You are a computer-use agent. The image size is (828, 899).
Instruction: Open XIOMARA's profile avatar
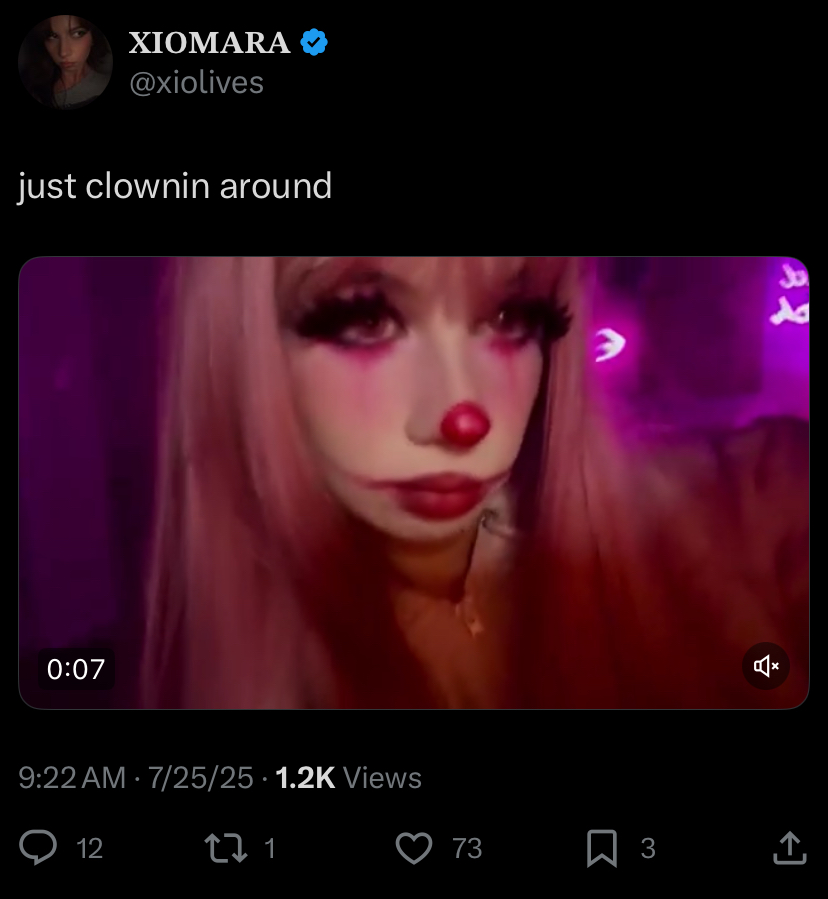pos(65,62)
